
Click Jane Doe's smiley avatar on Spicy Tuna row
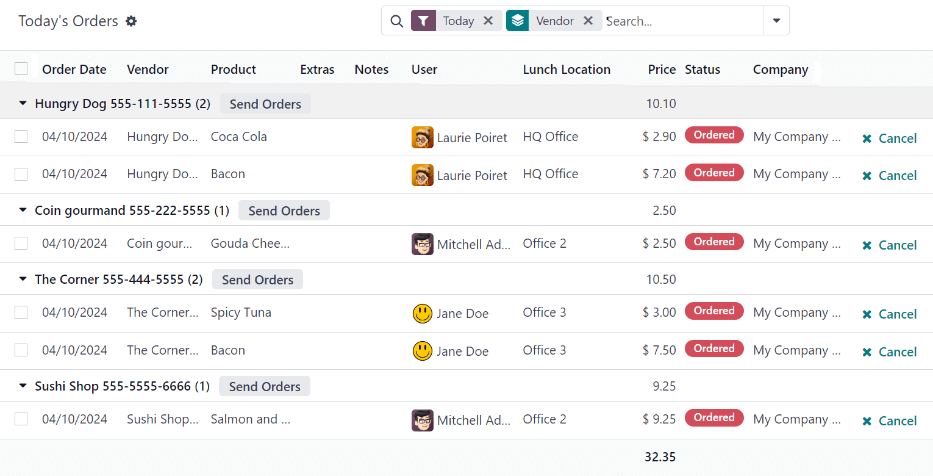pos(422,313)
